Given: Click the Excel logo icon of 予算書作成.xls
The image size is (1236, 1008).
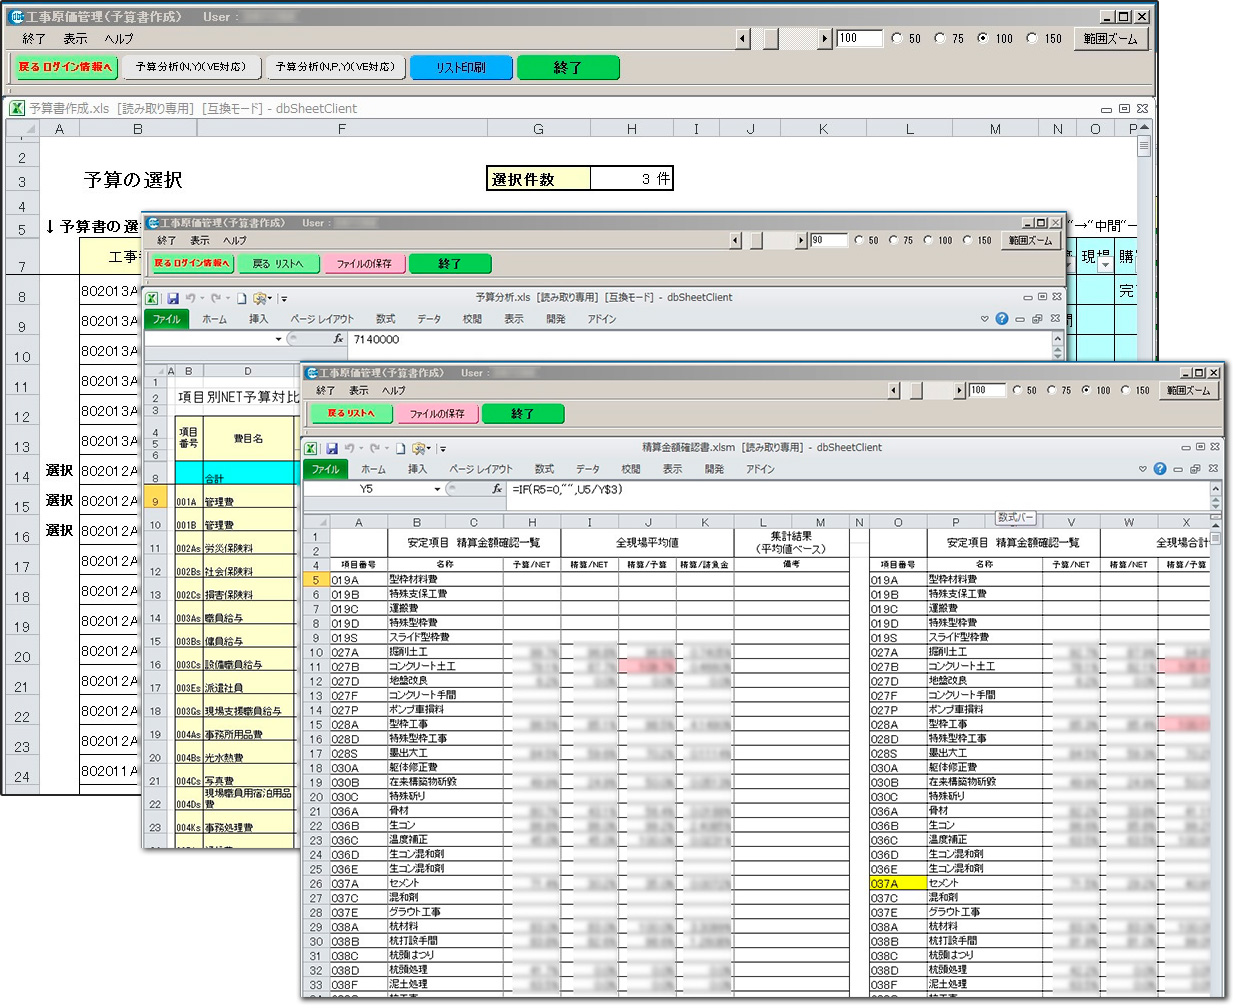Looking at the screenshot, I should pyautogui.click(x=17, y=108).
